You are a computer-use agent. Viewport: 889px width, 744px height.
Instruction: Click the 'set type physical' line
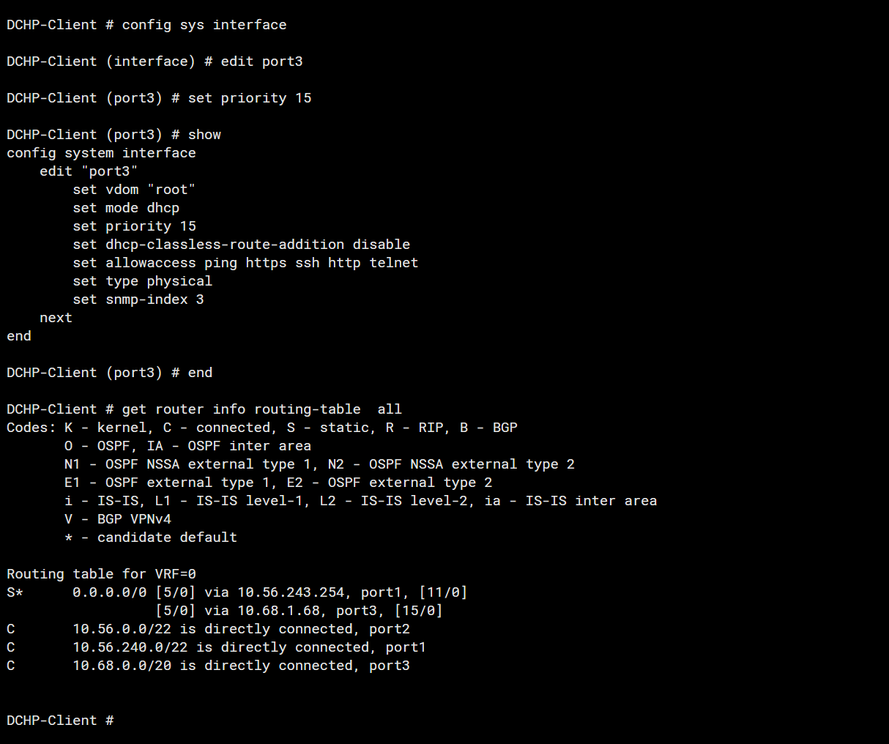point(142,281)
